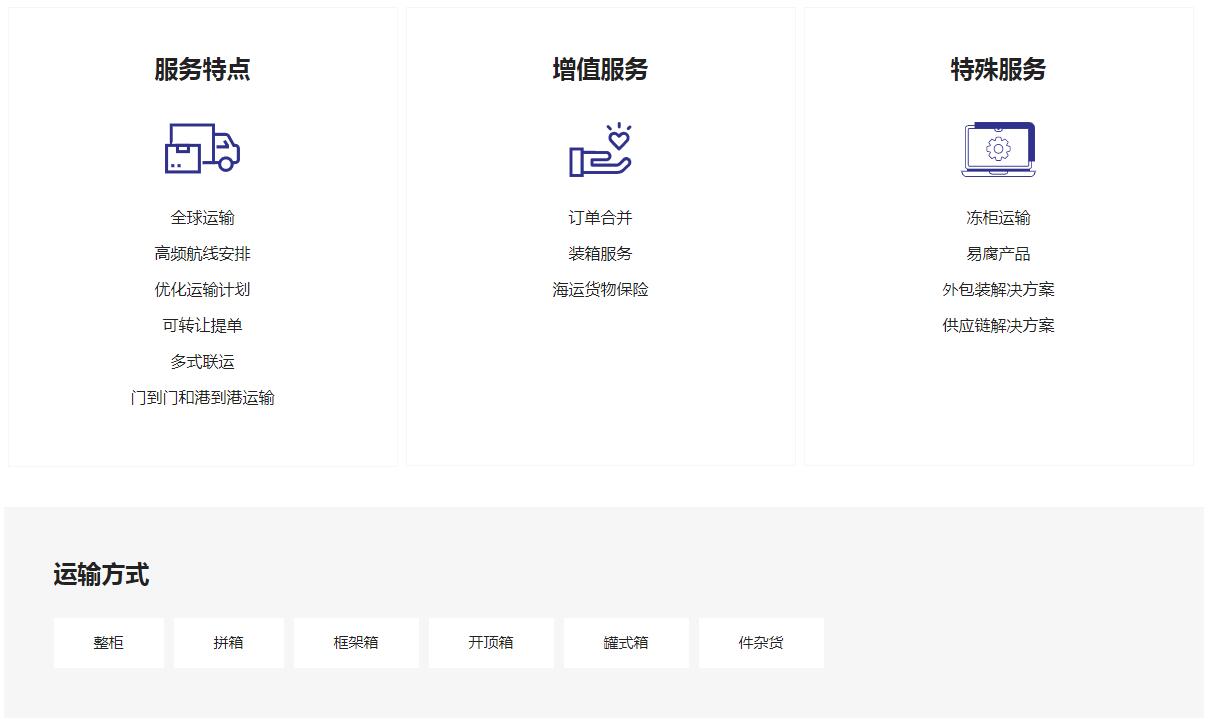Click the 增值服务 heading
The image size is (1210, 728).
600,69
